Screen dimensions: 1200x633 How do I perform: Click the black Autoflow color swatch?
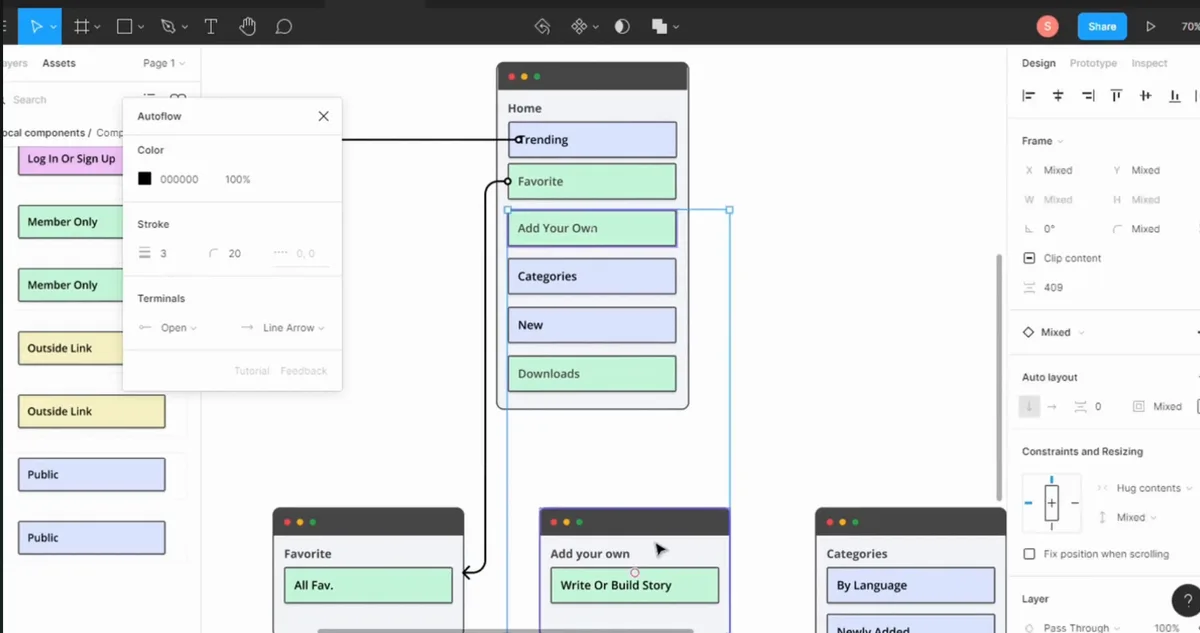[x=145, y=179]
